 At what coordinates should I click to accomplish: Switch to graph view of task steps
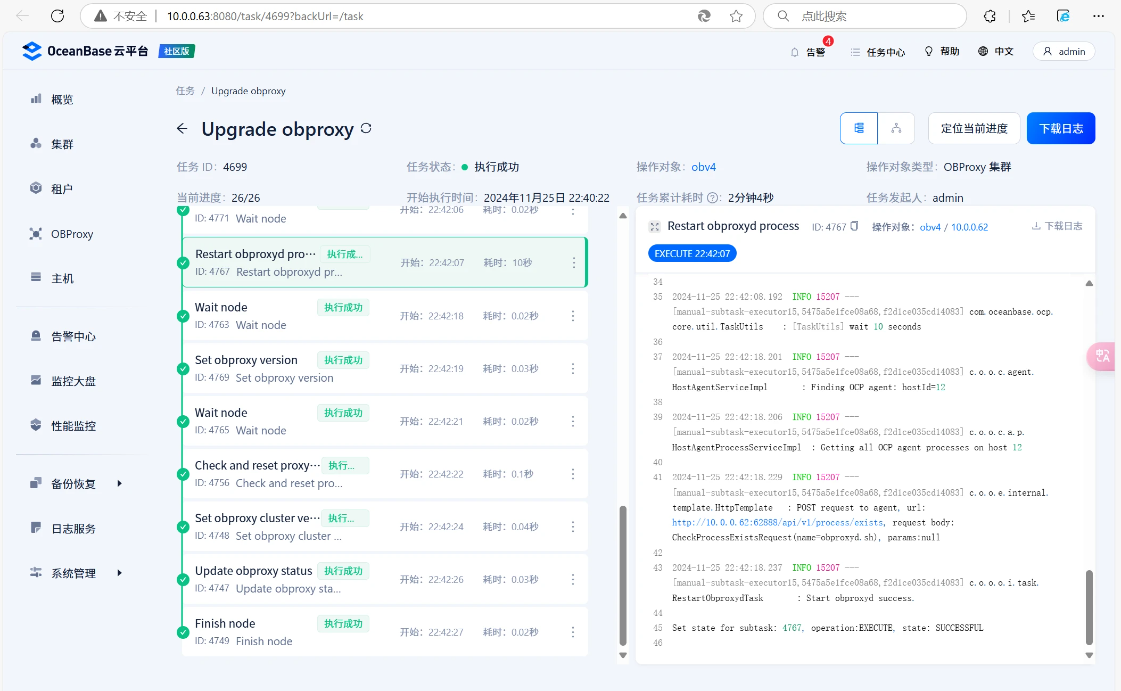(x=897, y=128)
